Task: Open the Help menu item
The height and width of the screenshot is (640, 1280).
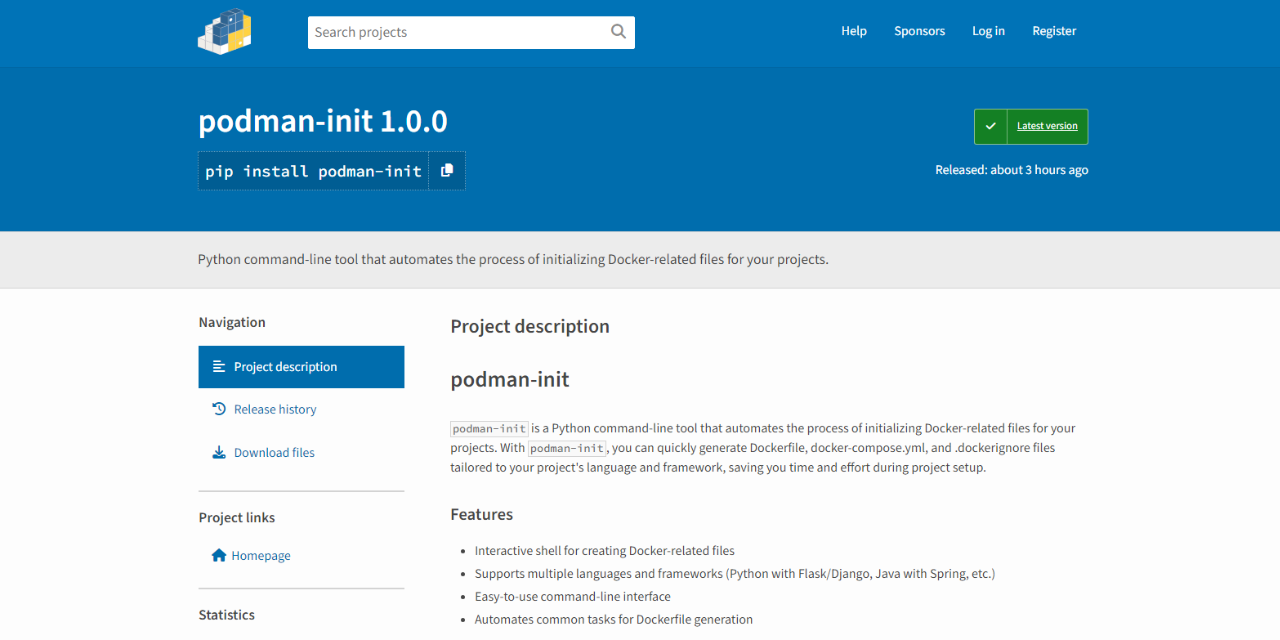Action: (x=854, y=31)
